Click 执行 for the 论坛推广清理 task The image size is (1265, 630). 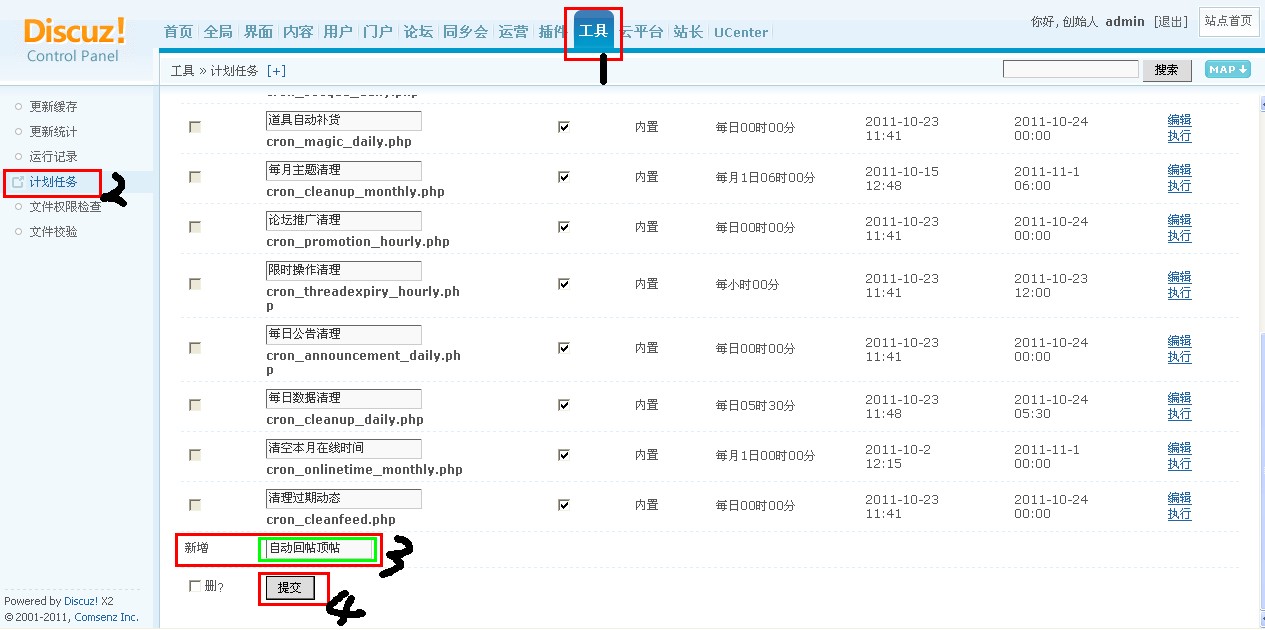pyautogui.click(x=1179, y=236)
